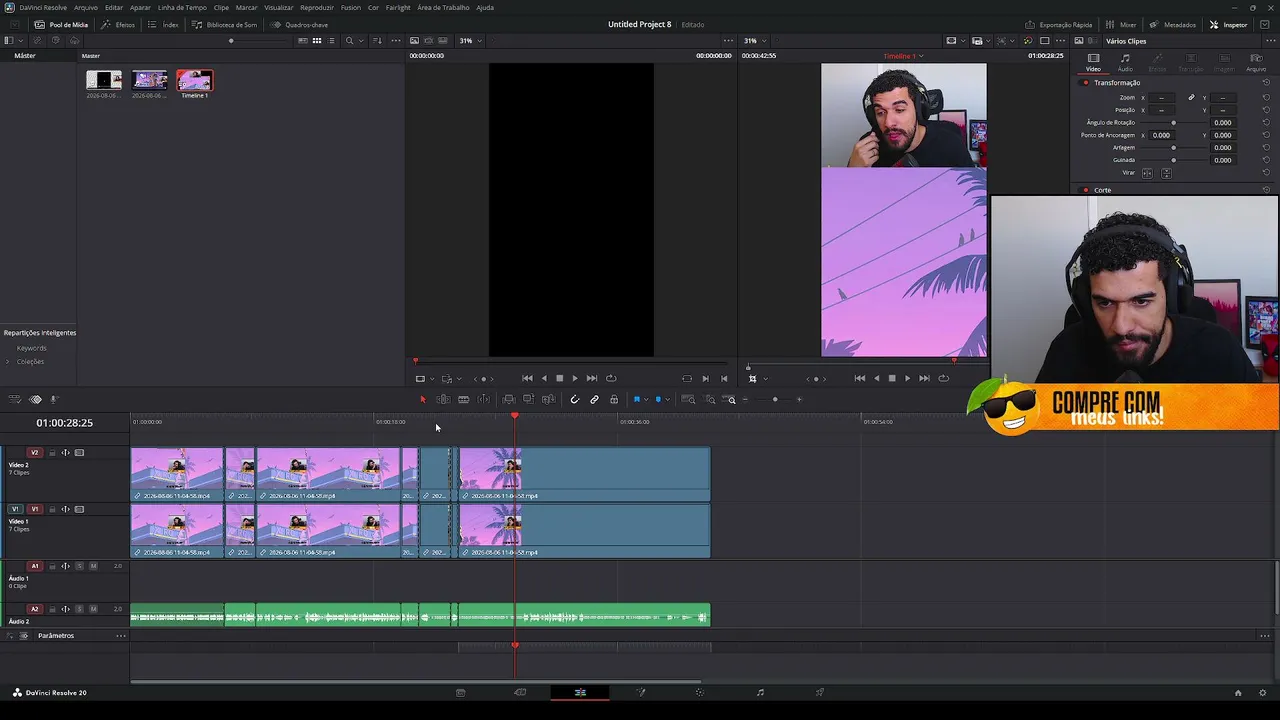
Task: Solo the Áudio 2 track
Action: pos(79,609)
